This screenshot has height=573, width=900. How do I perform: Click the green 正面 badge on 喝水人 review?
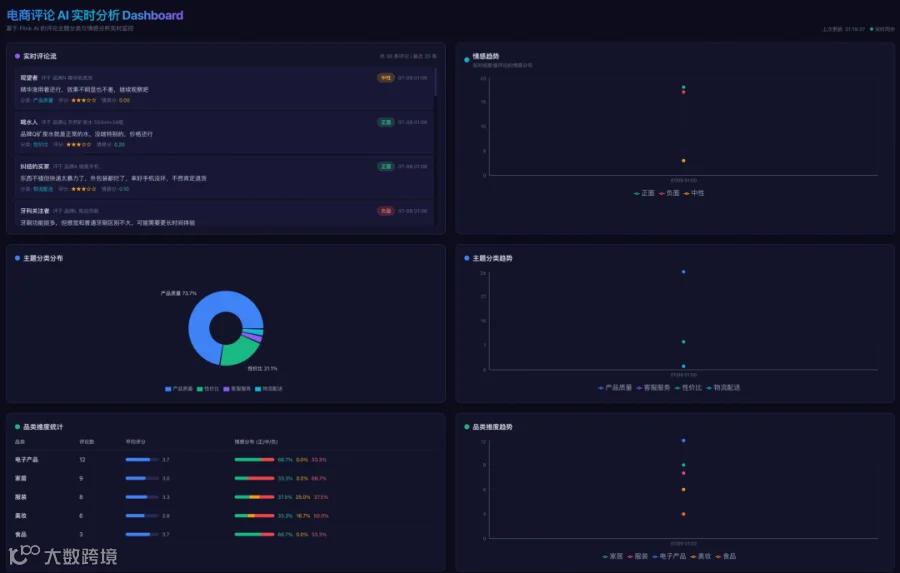(386, 122)
